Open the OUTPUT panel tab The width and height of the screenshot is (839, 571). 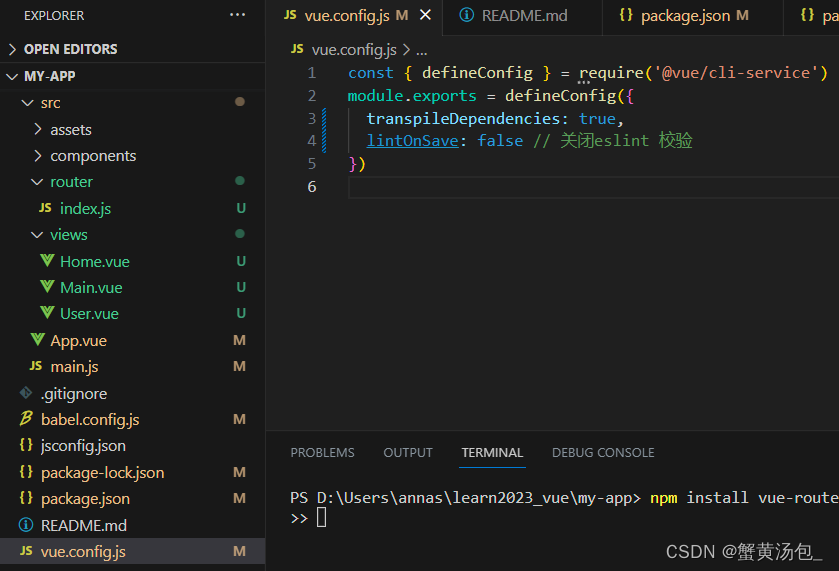click(x=408, y=453)
